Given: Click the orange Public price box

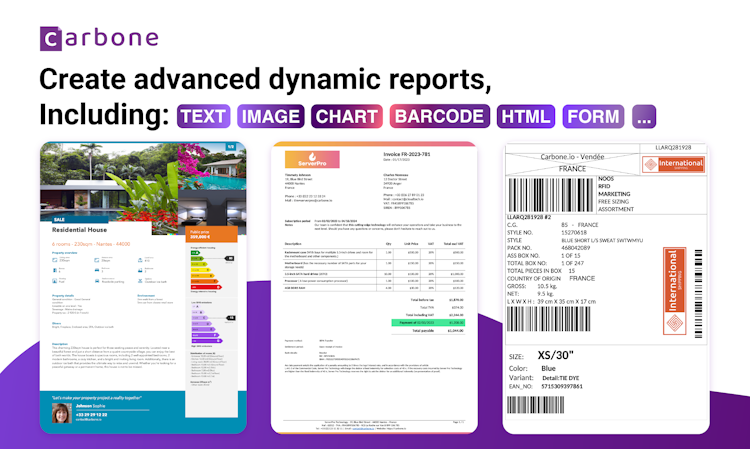Looking at the screenshot, I should point(211,234).
